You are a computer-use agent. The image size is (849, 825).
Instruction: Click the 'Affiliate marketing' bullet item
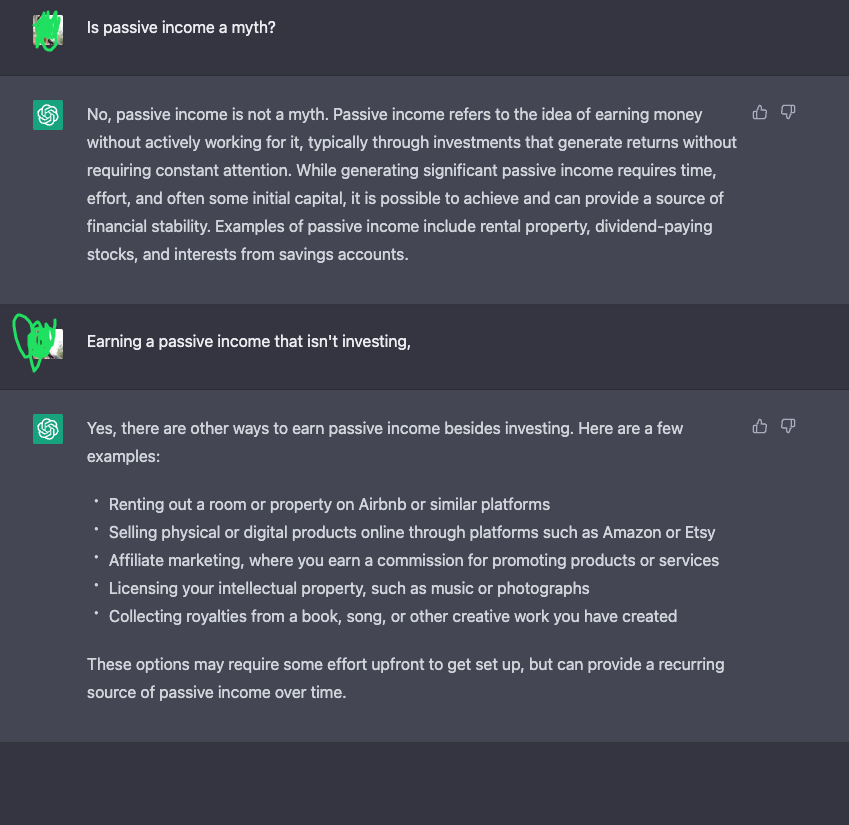pos(414,560)
